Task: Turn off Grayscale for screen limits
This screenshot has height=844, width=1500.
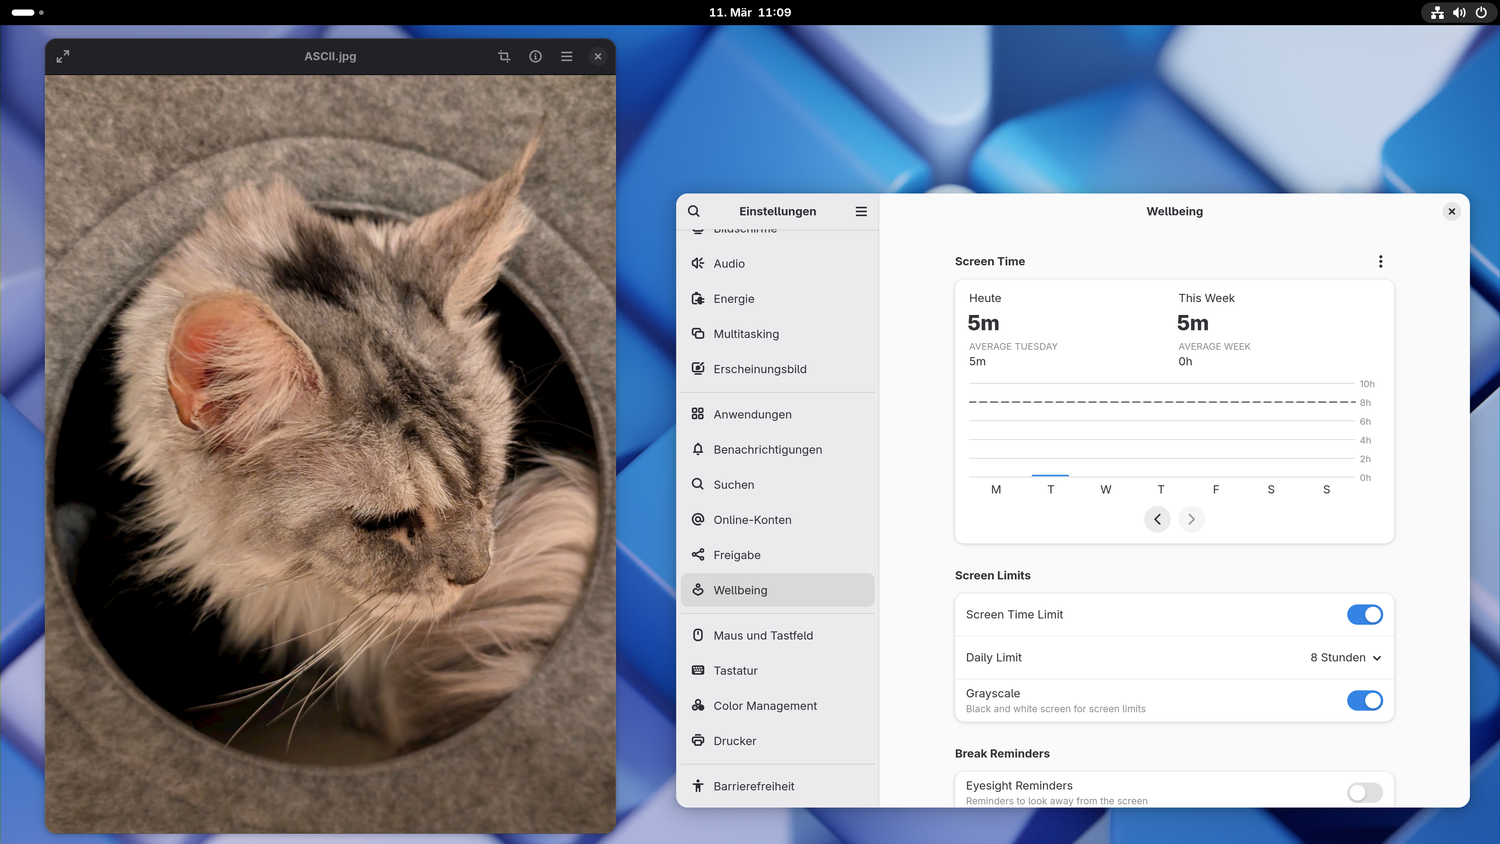Action: pyautogui.click(x=1364, y=700)
